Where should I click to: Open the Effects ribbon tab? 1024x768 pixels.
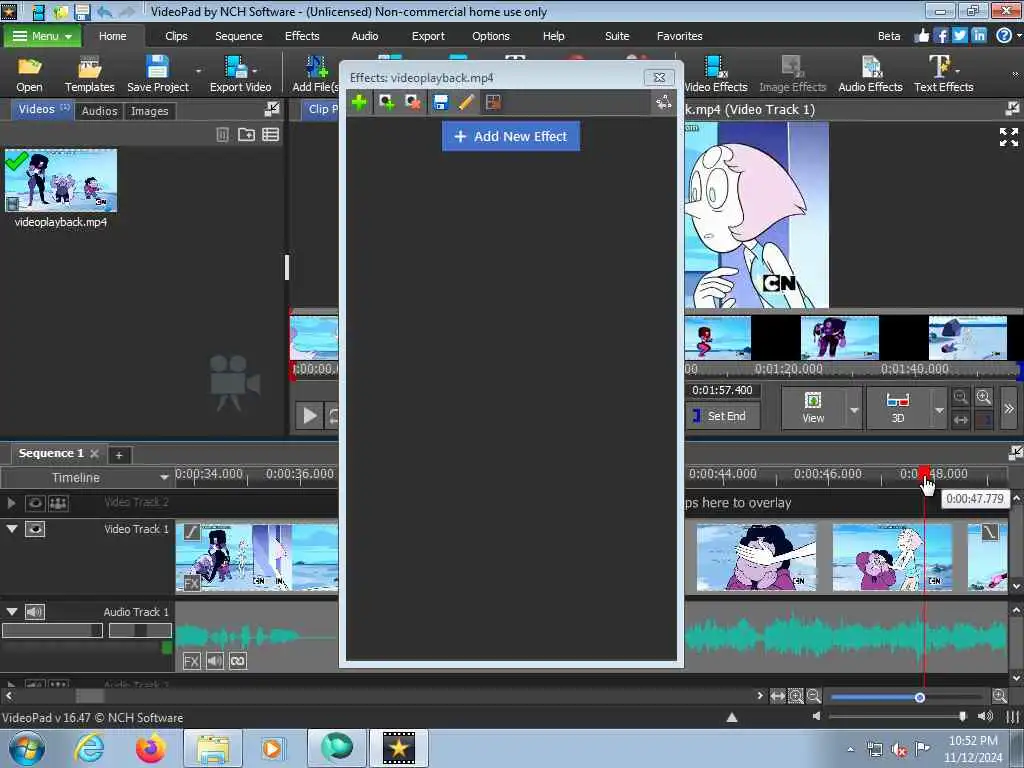click(302, 36)
